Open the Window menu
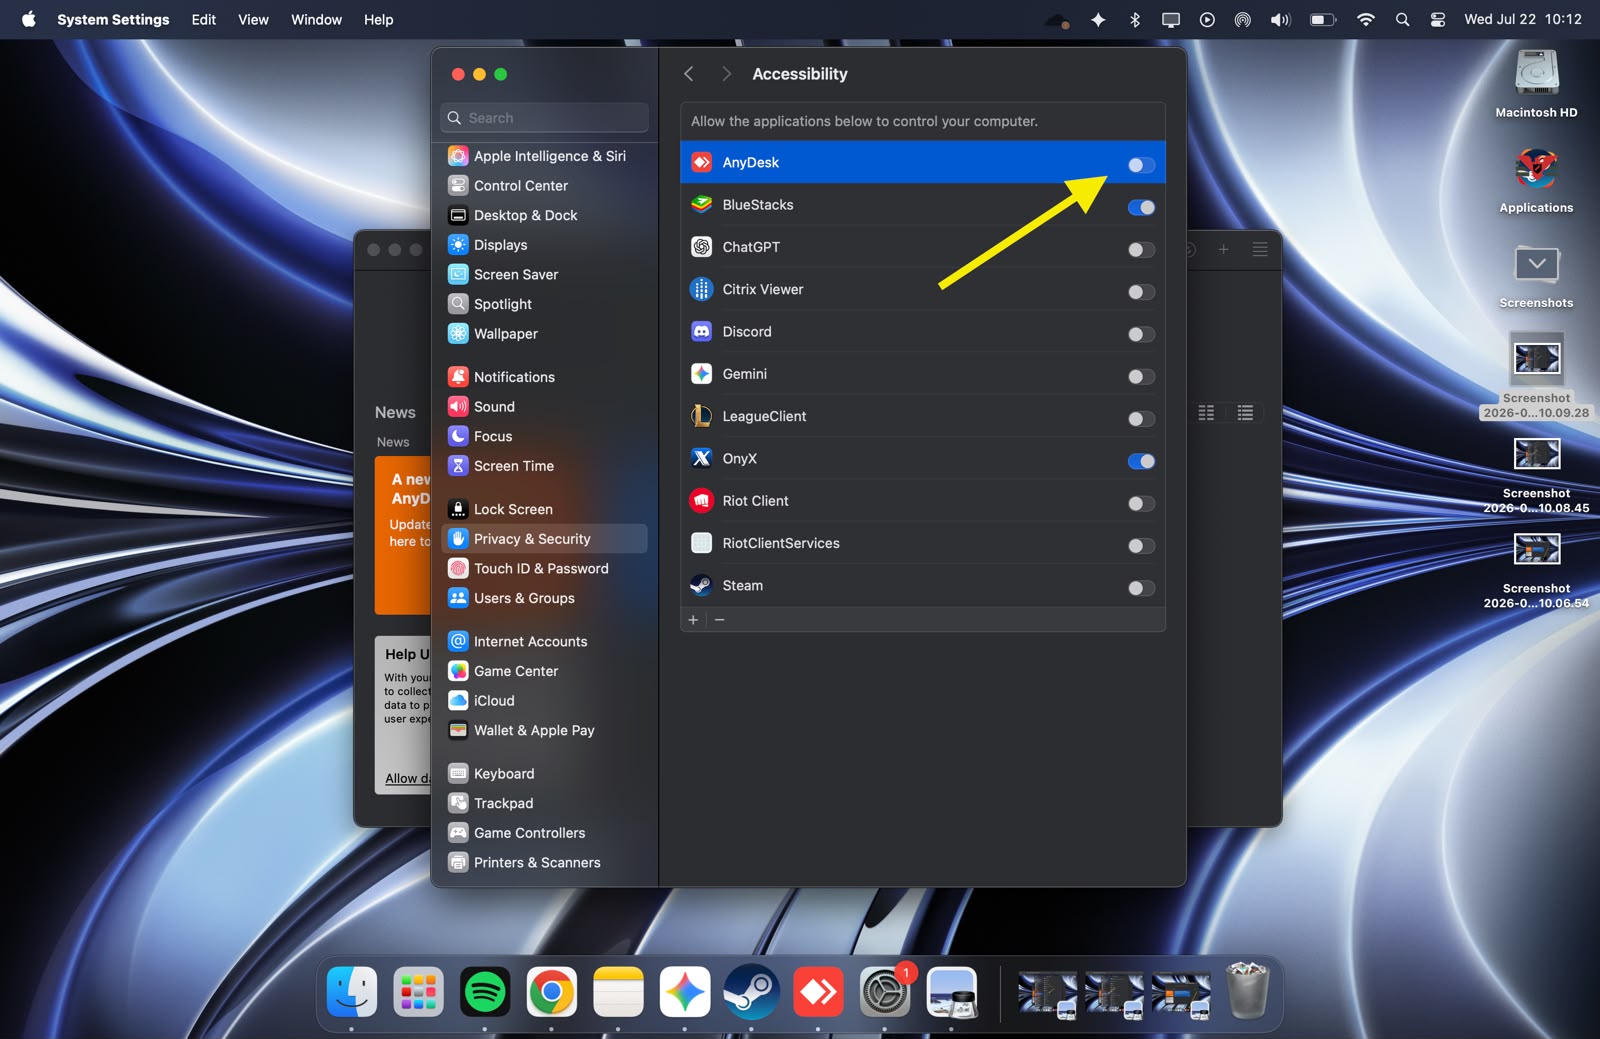1600x1039 pixels. click(316, 20)
